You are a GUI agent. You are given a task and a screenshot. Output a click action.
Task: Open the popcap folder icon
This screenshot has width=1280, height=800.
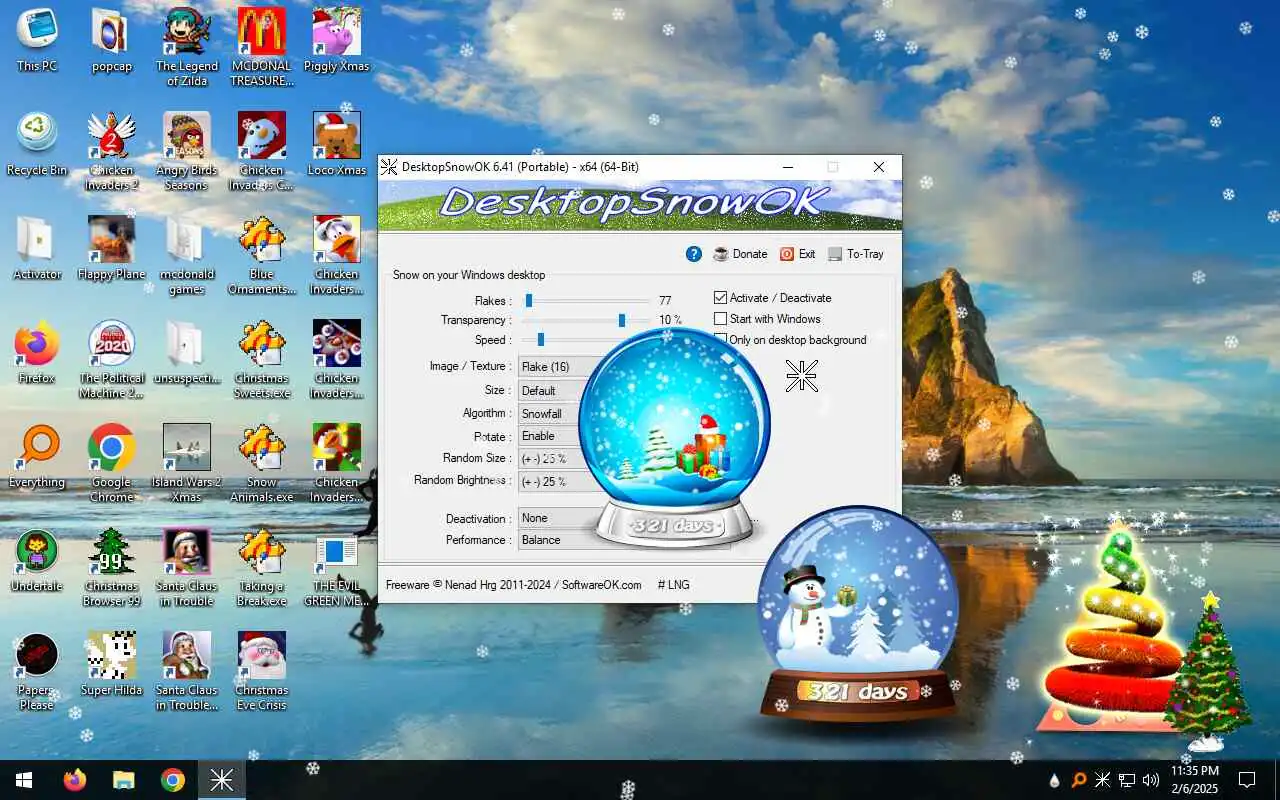111,41
